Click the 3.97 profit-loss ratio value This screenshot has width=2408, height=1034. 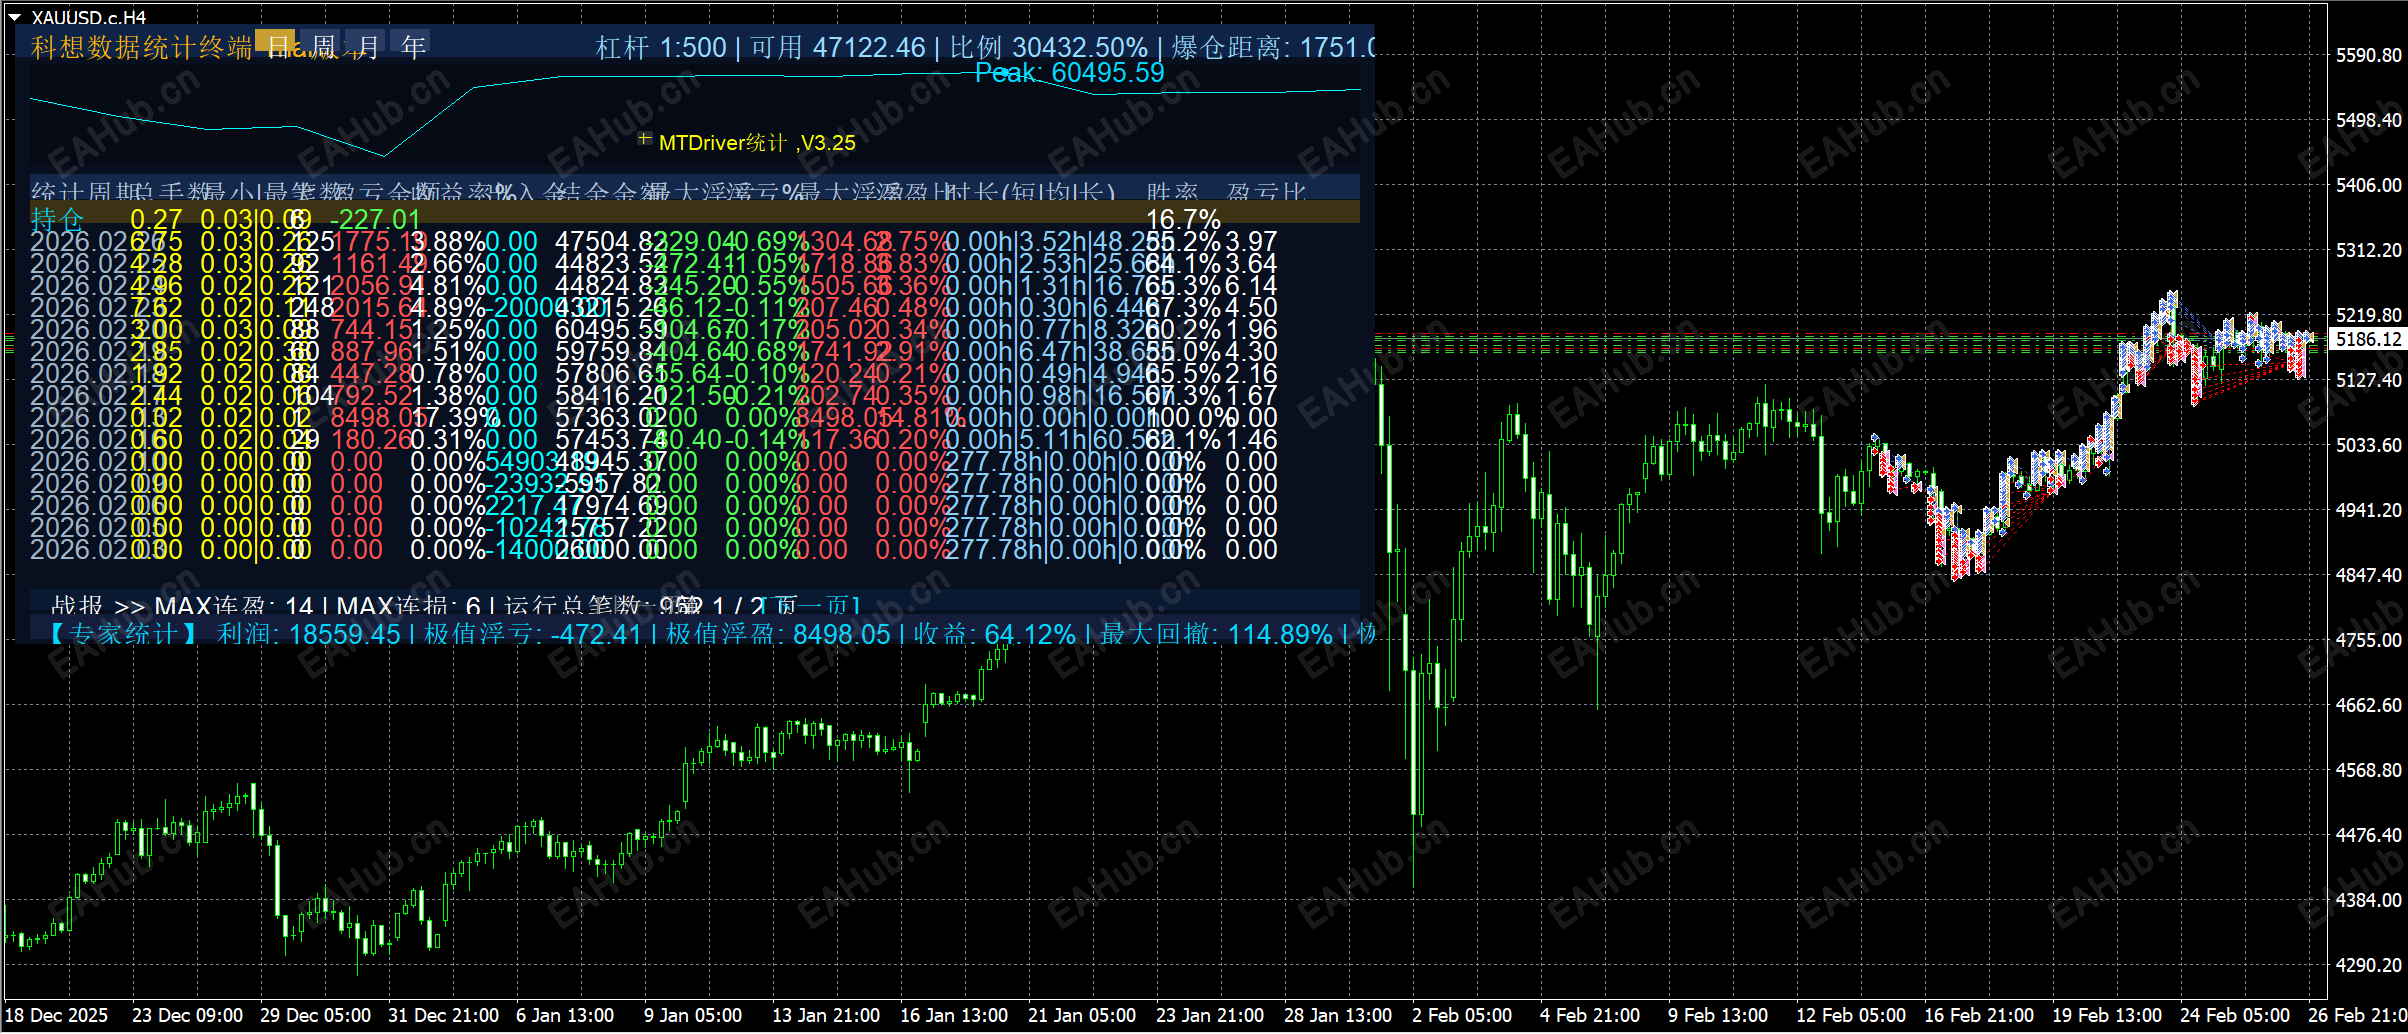[1251, 241]
